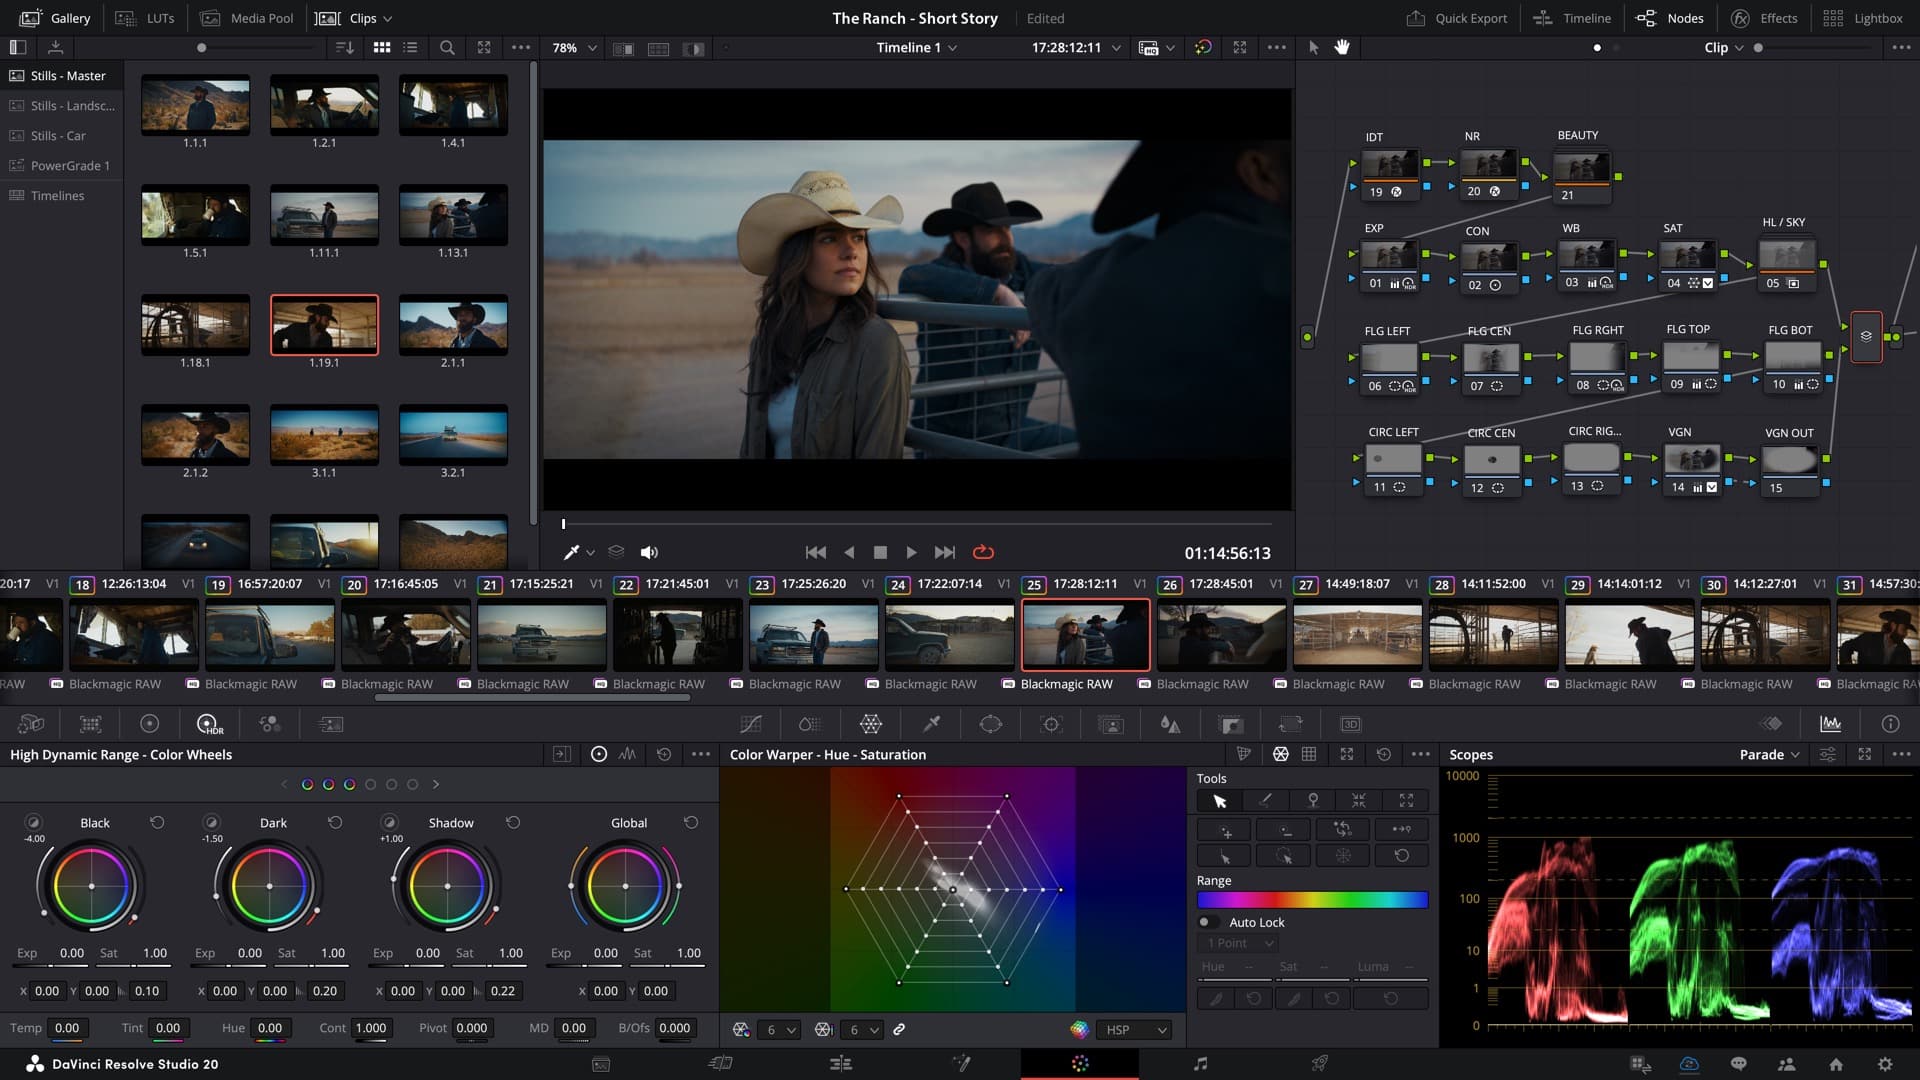
Task: Click the Quick Export button
Action: coord(1456,17)
